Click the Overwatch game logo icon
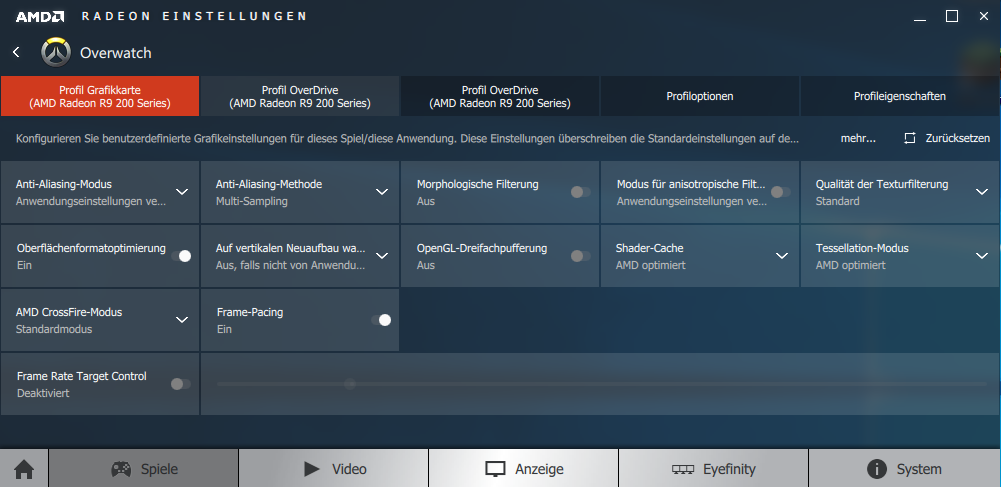Image resolution: width=1001 pixels, height=487 pixels. coord(56,52)
